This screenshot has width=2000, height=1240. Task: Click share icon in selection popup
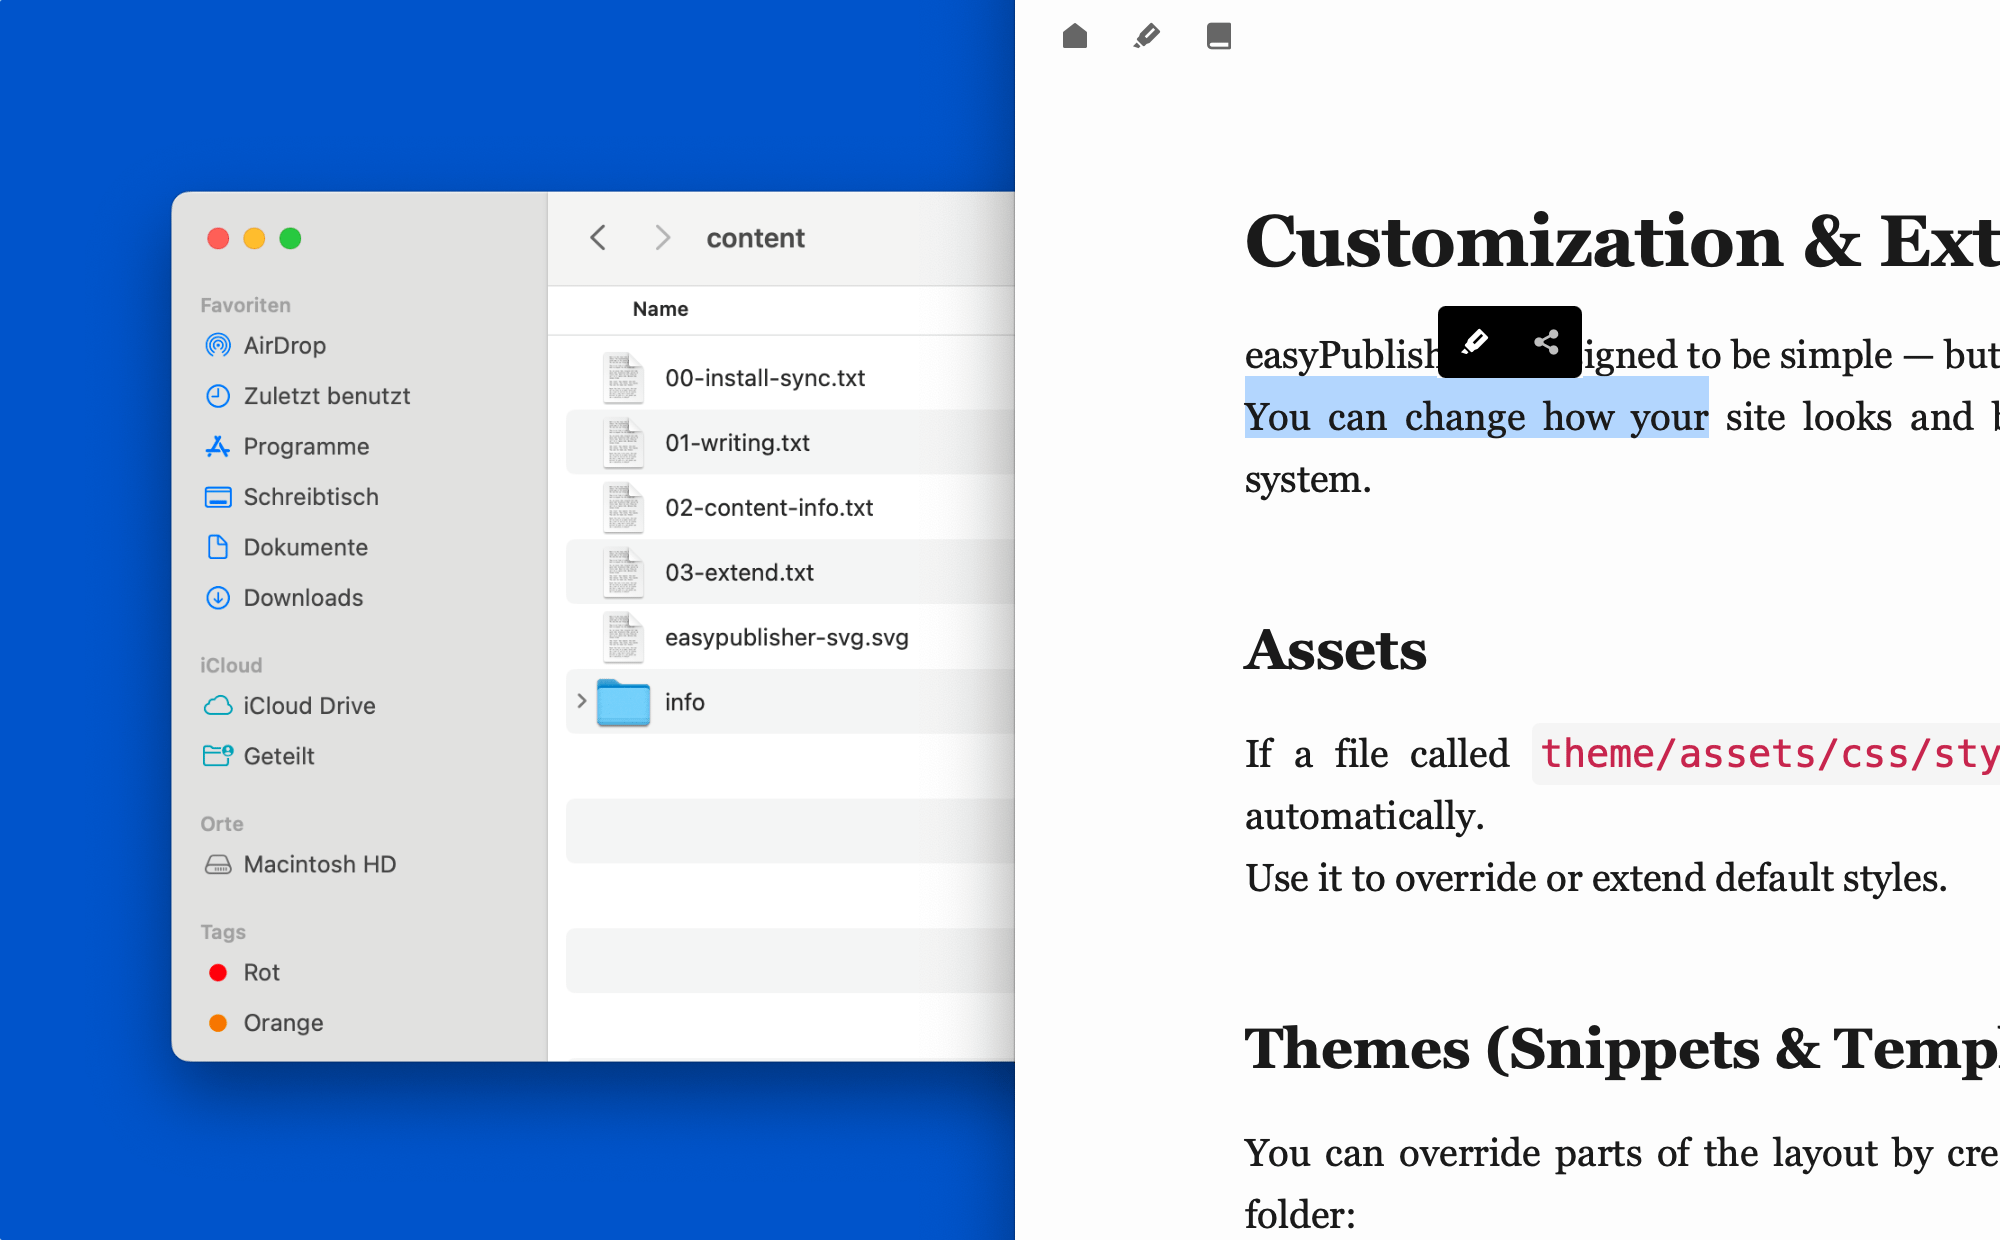click(1546, 342)
